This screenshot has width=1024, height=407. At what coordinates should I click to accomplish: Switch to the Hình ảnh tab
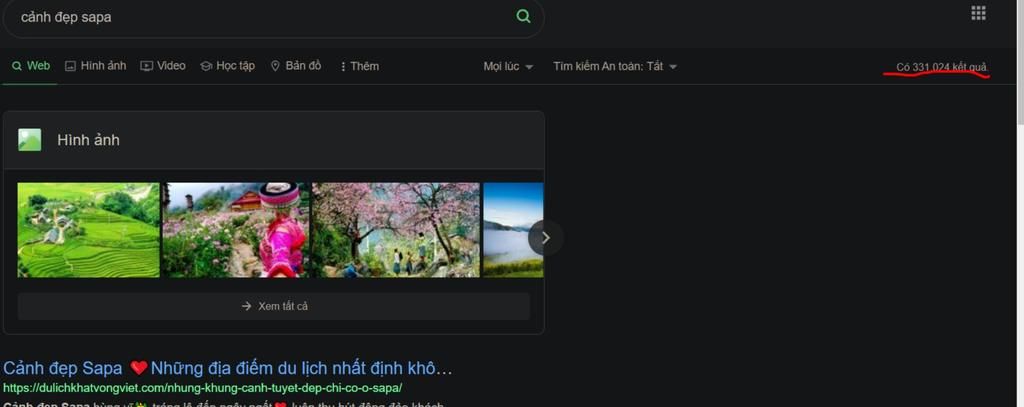pyautogui.click(x=95, y=66)
